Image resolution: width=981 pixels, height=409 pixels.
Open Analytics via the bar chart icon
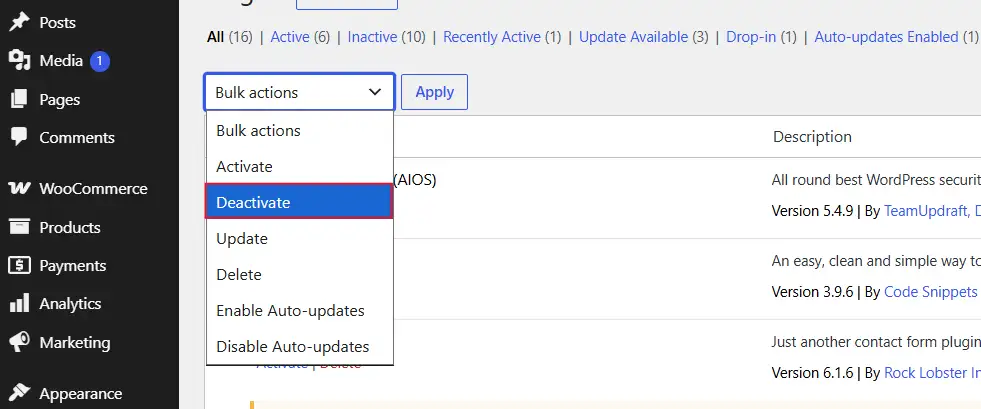coord(19,304)
